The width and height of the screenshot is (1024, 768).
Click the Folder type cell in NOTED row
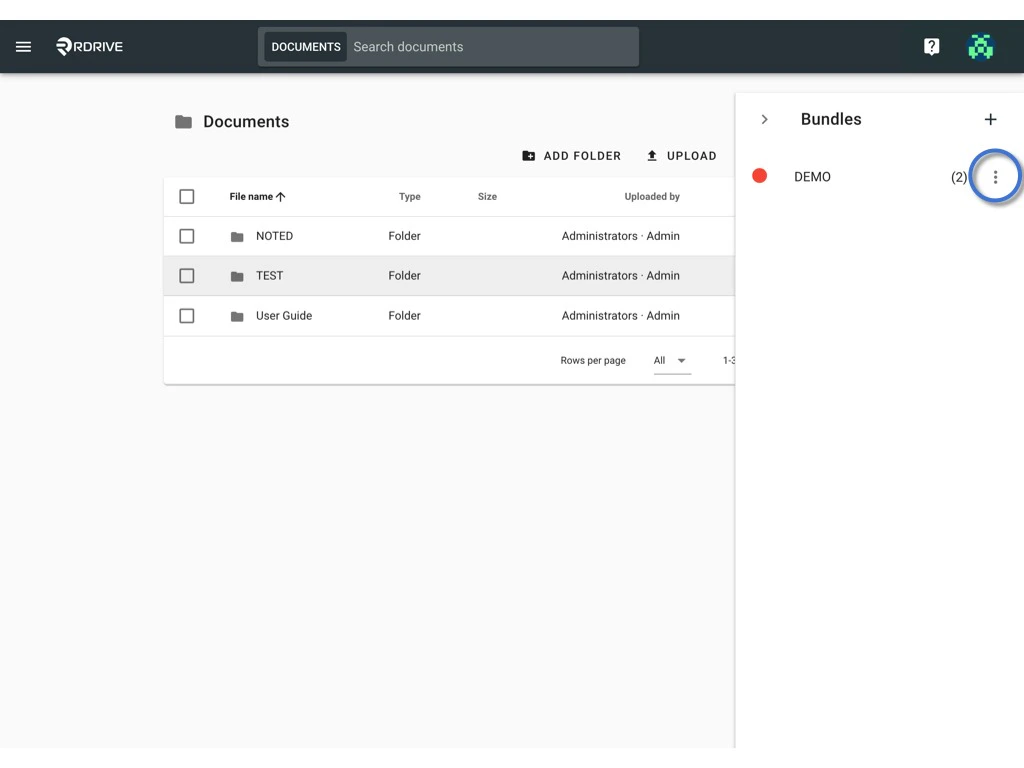pyautogui.click(x=404, y=236)
